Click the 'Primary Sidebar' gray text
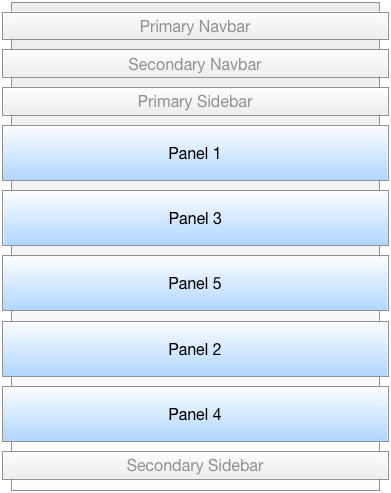Viewport: 391px width, 493px height. point(195,101)
